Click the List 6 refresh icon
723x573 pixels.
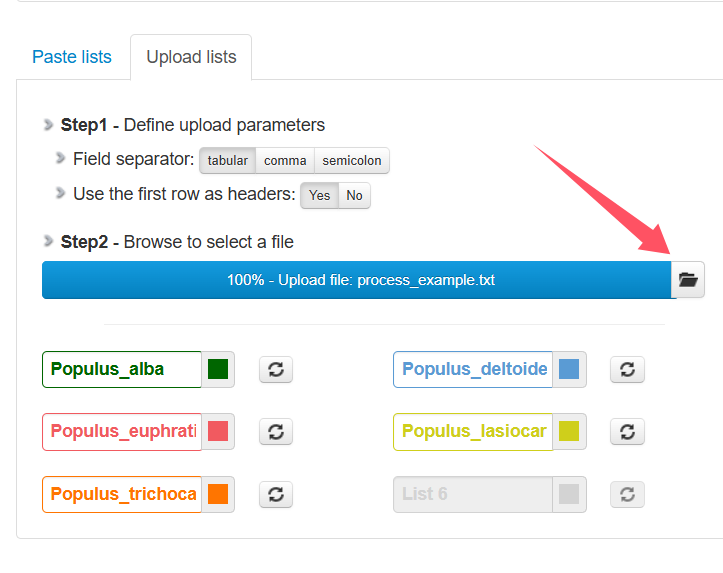pyautogui.click(x=627, y=494)
